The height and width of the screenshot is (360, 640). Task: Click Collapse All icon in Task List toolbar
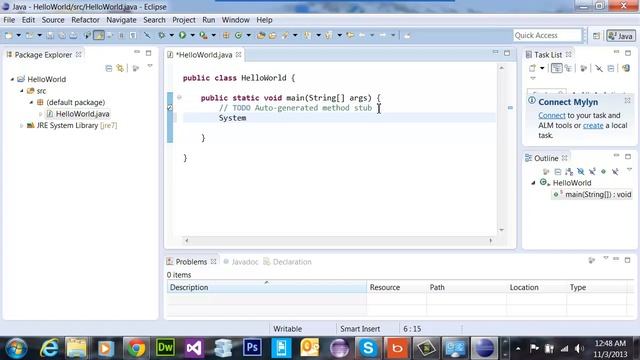611,68
